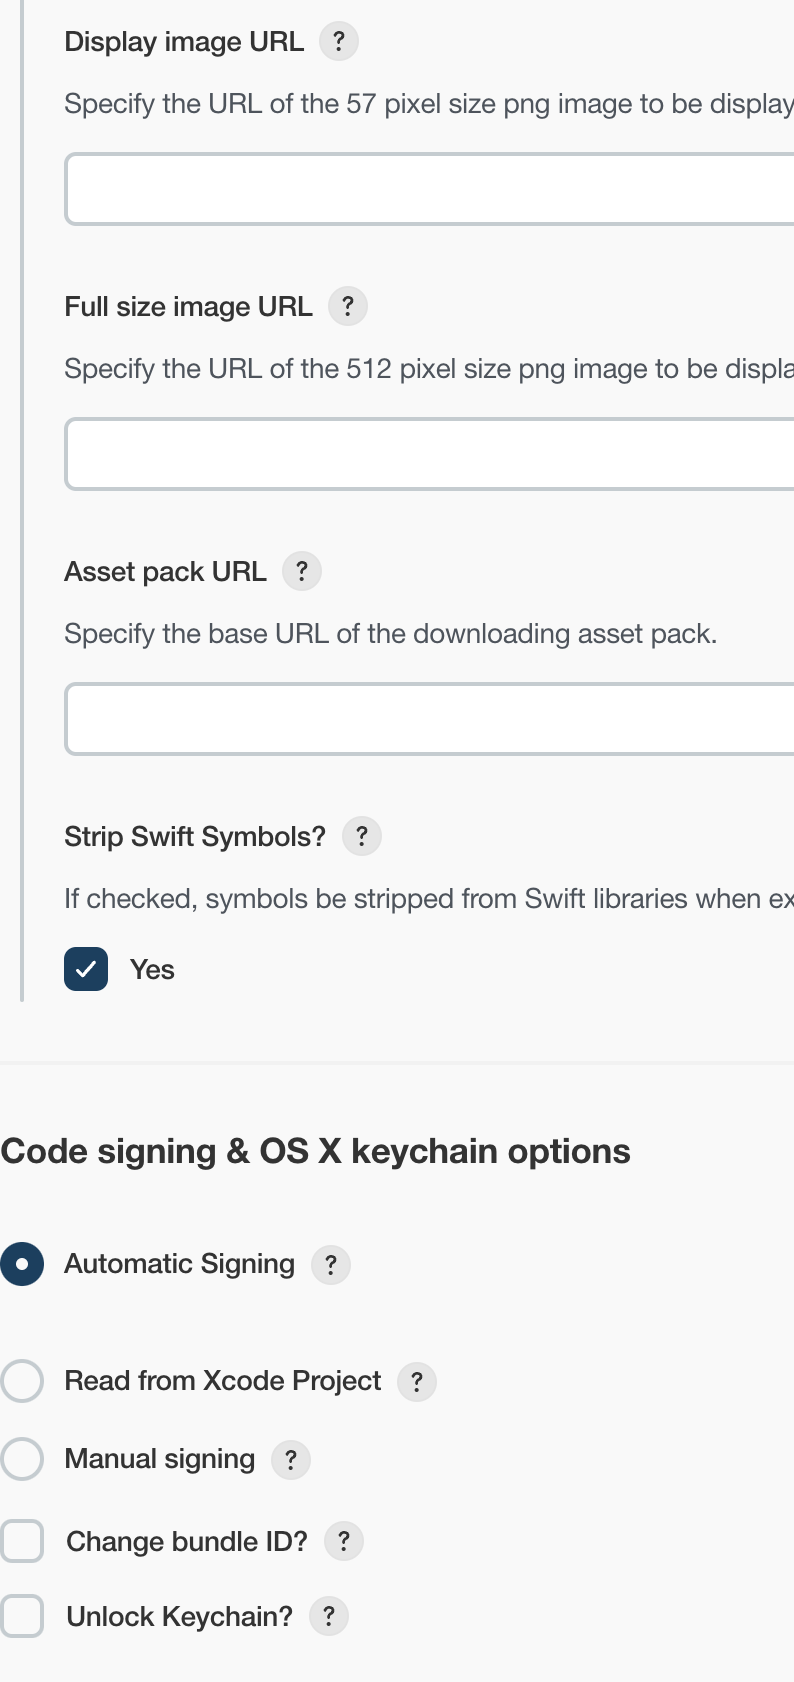The height and width of the screenshot is (1682, 794).
Task: Click the Yes label for Strip Swift Symbols
Action: click(x=152, y=970)
